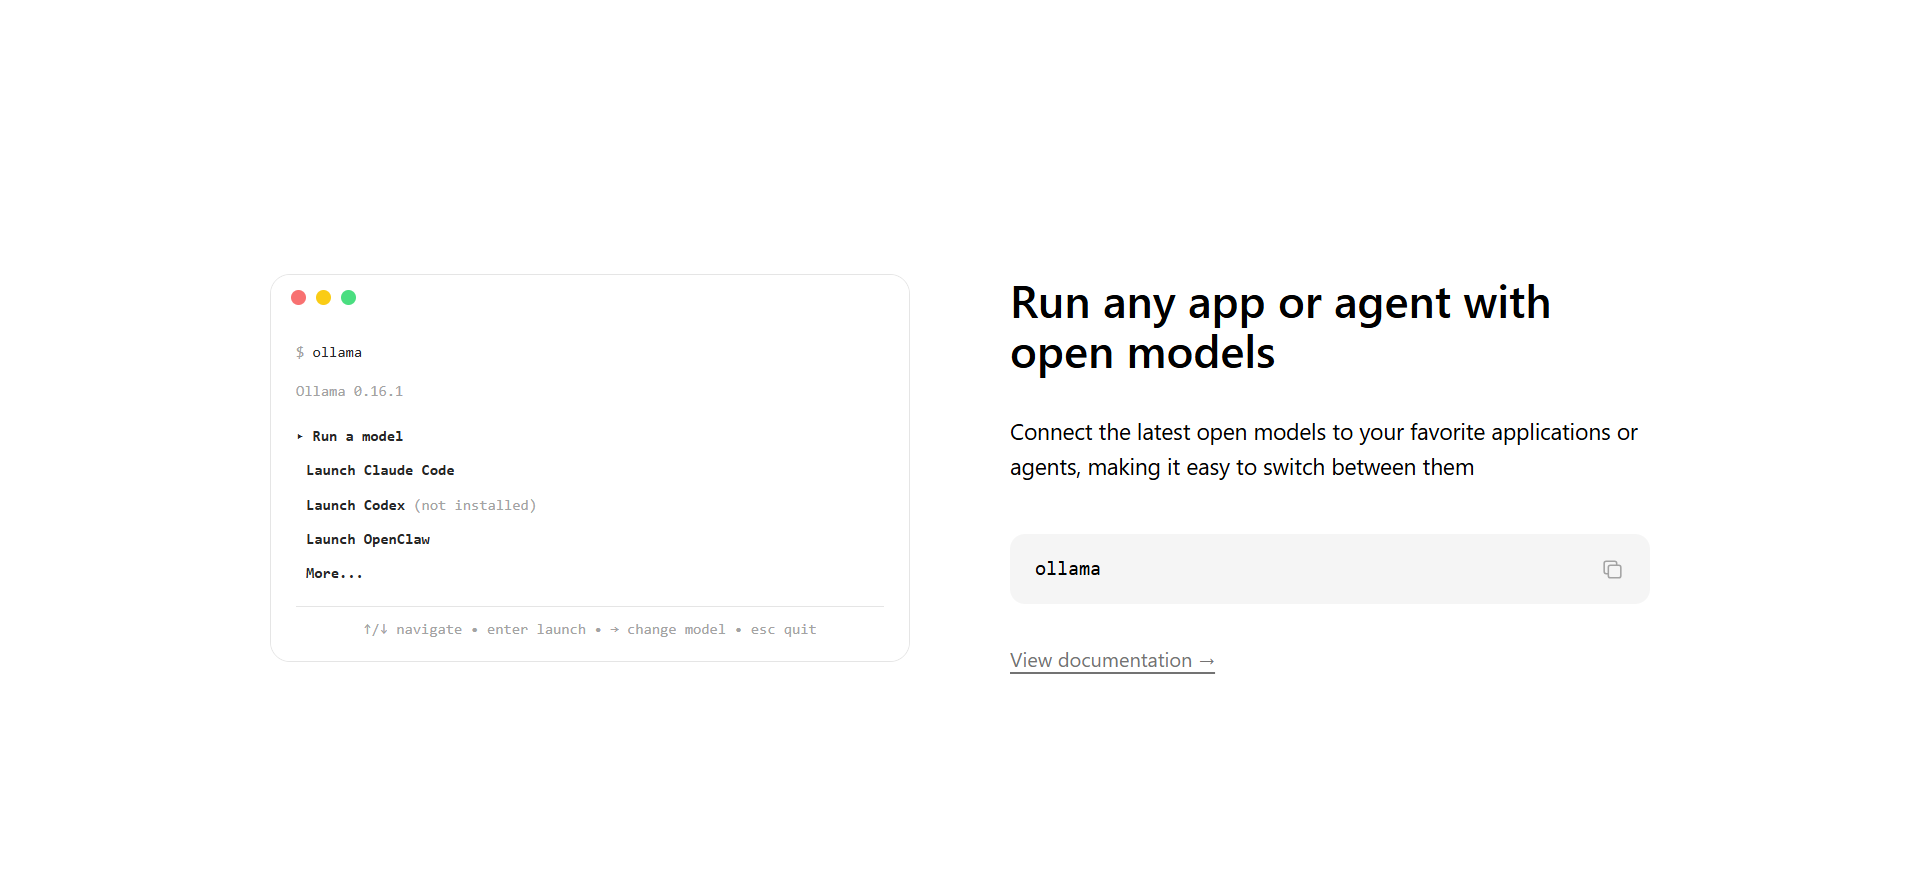Viewport: 1920px width, 869px height.
Task: Expand the More... option
Action: [334, 574]
